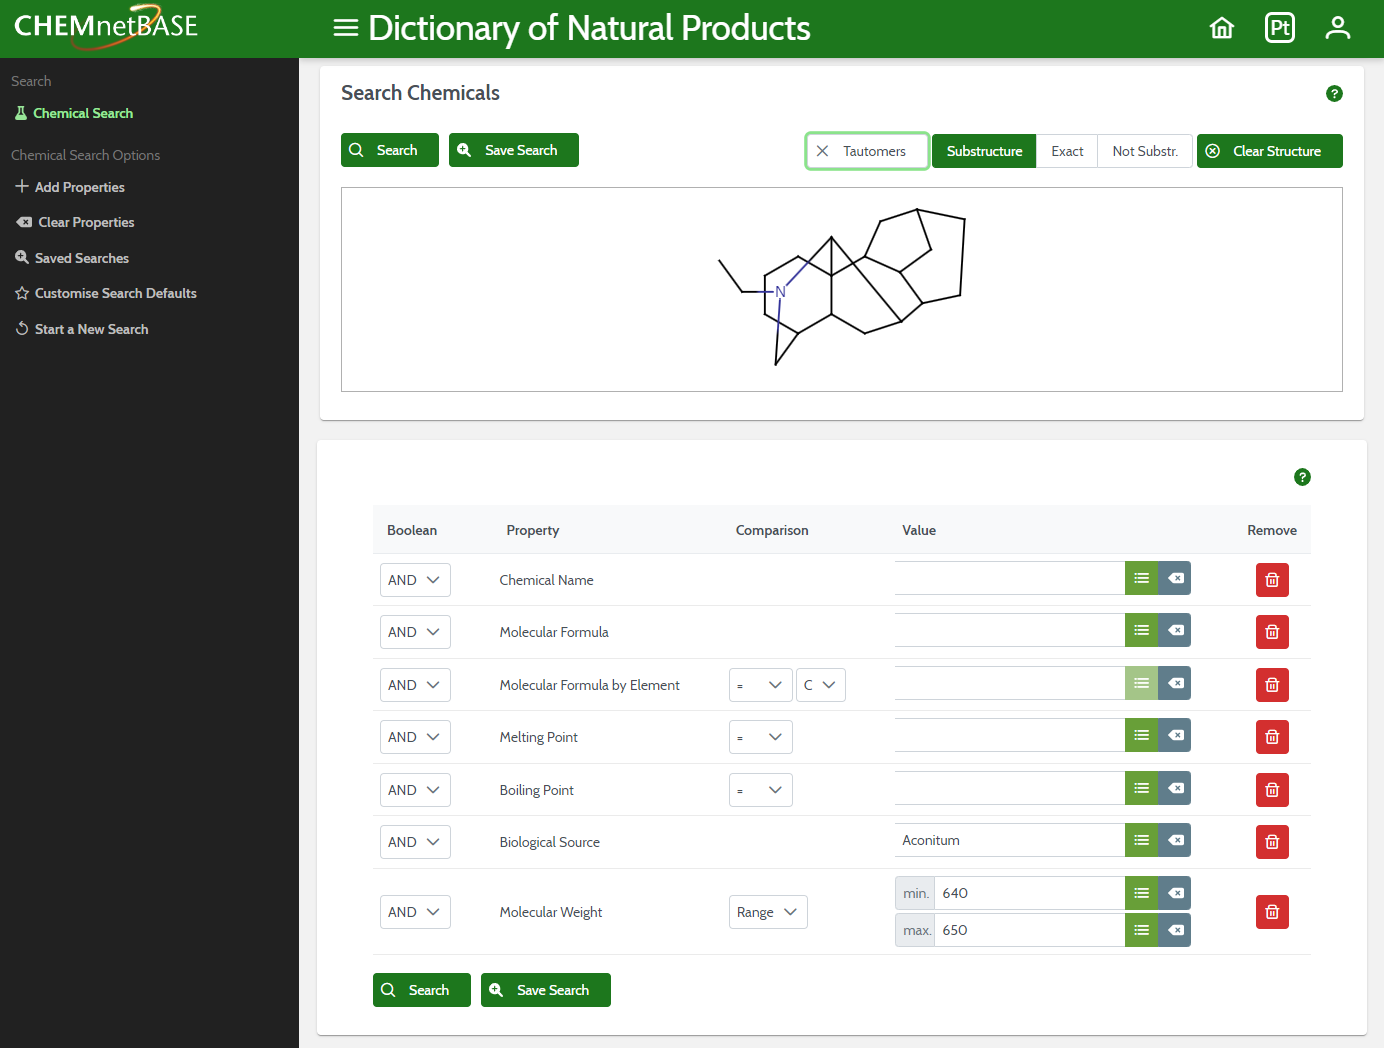The width and height of the screenshot is (1384, 1048).
Task: Run the bottom Search button
Action: coord(422,990)
